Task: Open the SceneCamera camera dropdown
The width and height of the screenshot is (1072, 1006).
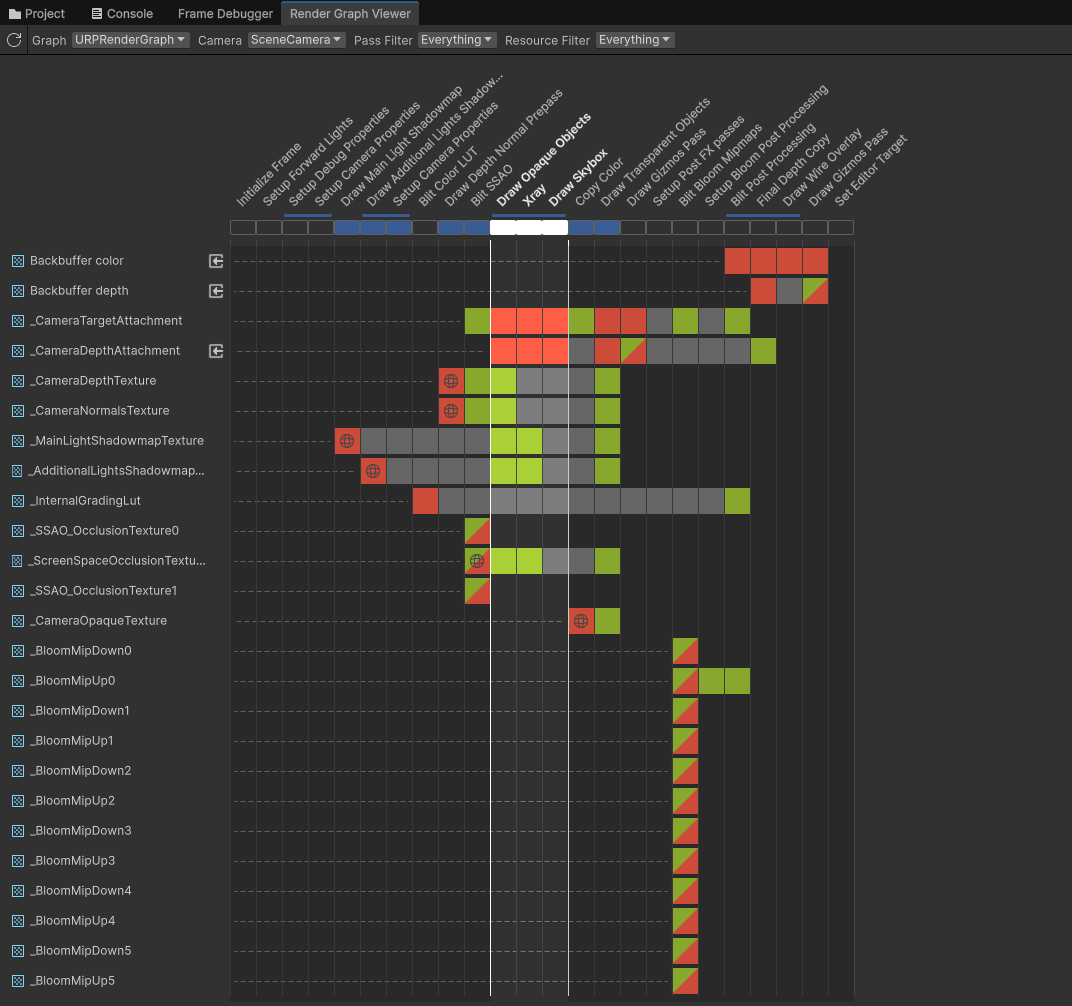Action: [296, 40]
